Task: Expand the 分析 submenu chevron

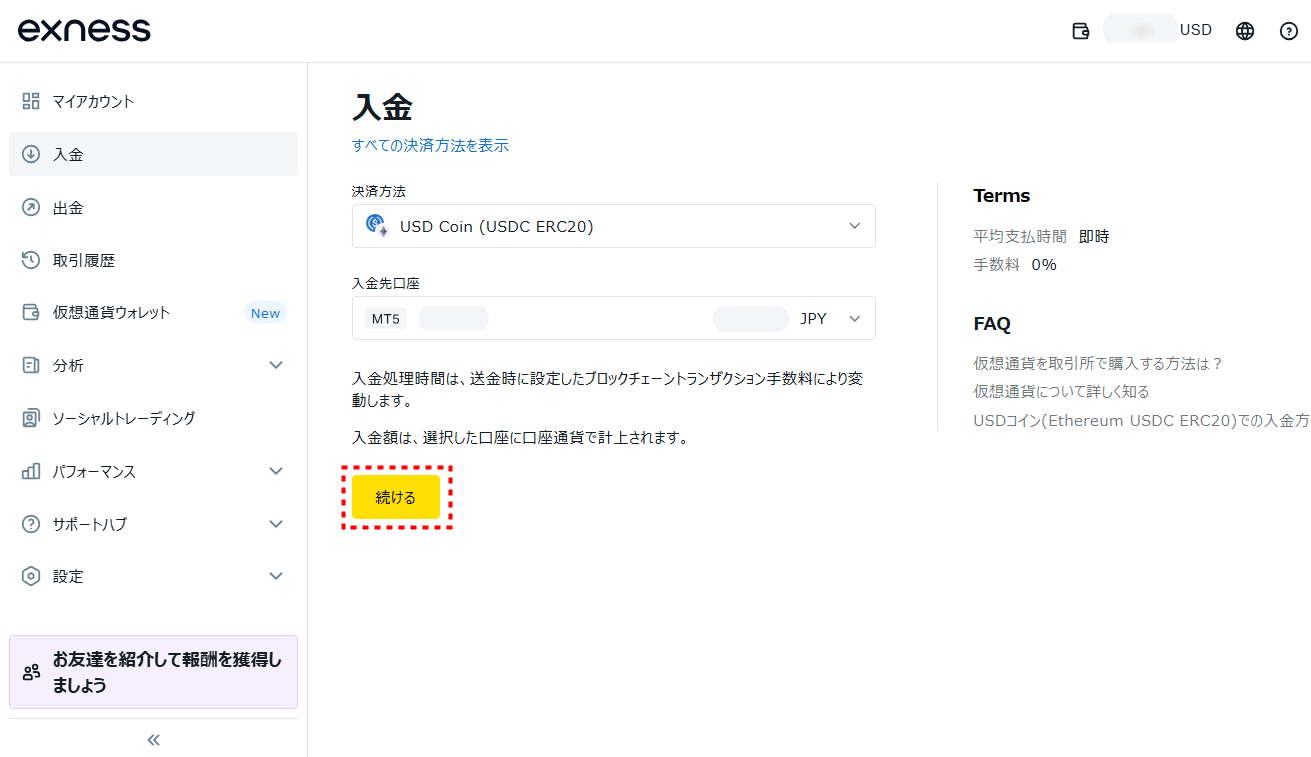Action: click(x=277, y=365)
